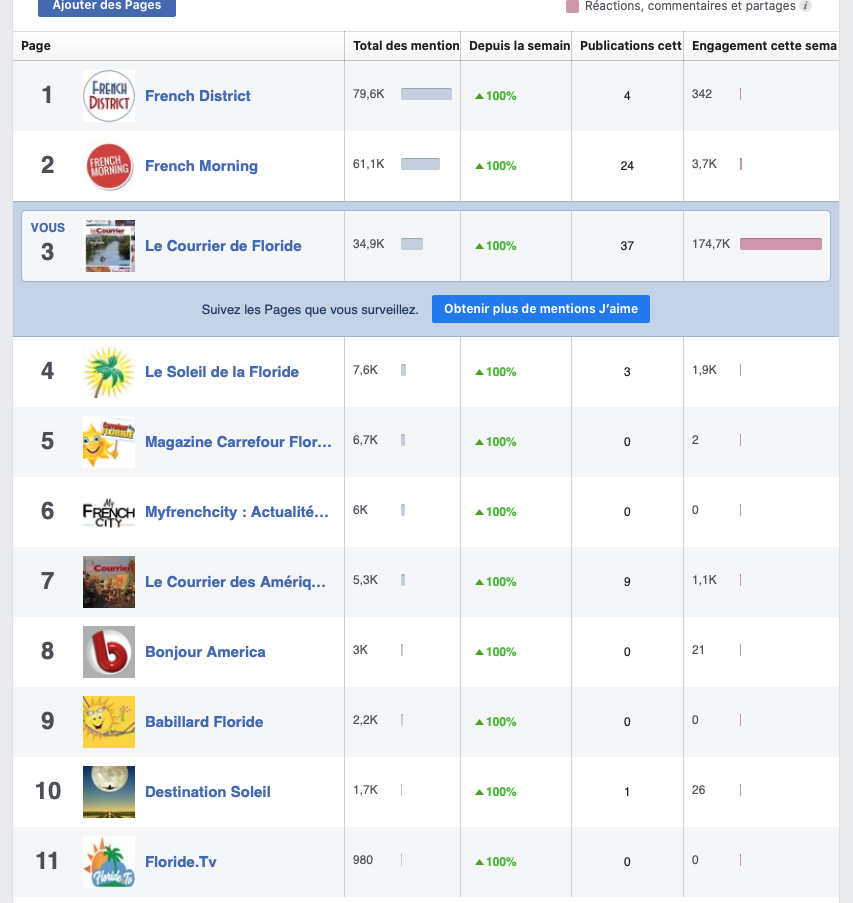Click French District's 100% growth indicator

click(x=495, y=96)
